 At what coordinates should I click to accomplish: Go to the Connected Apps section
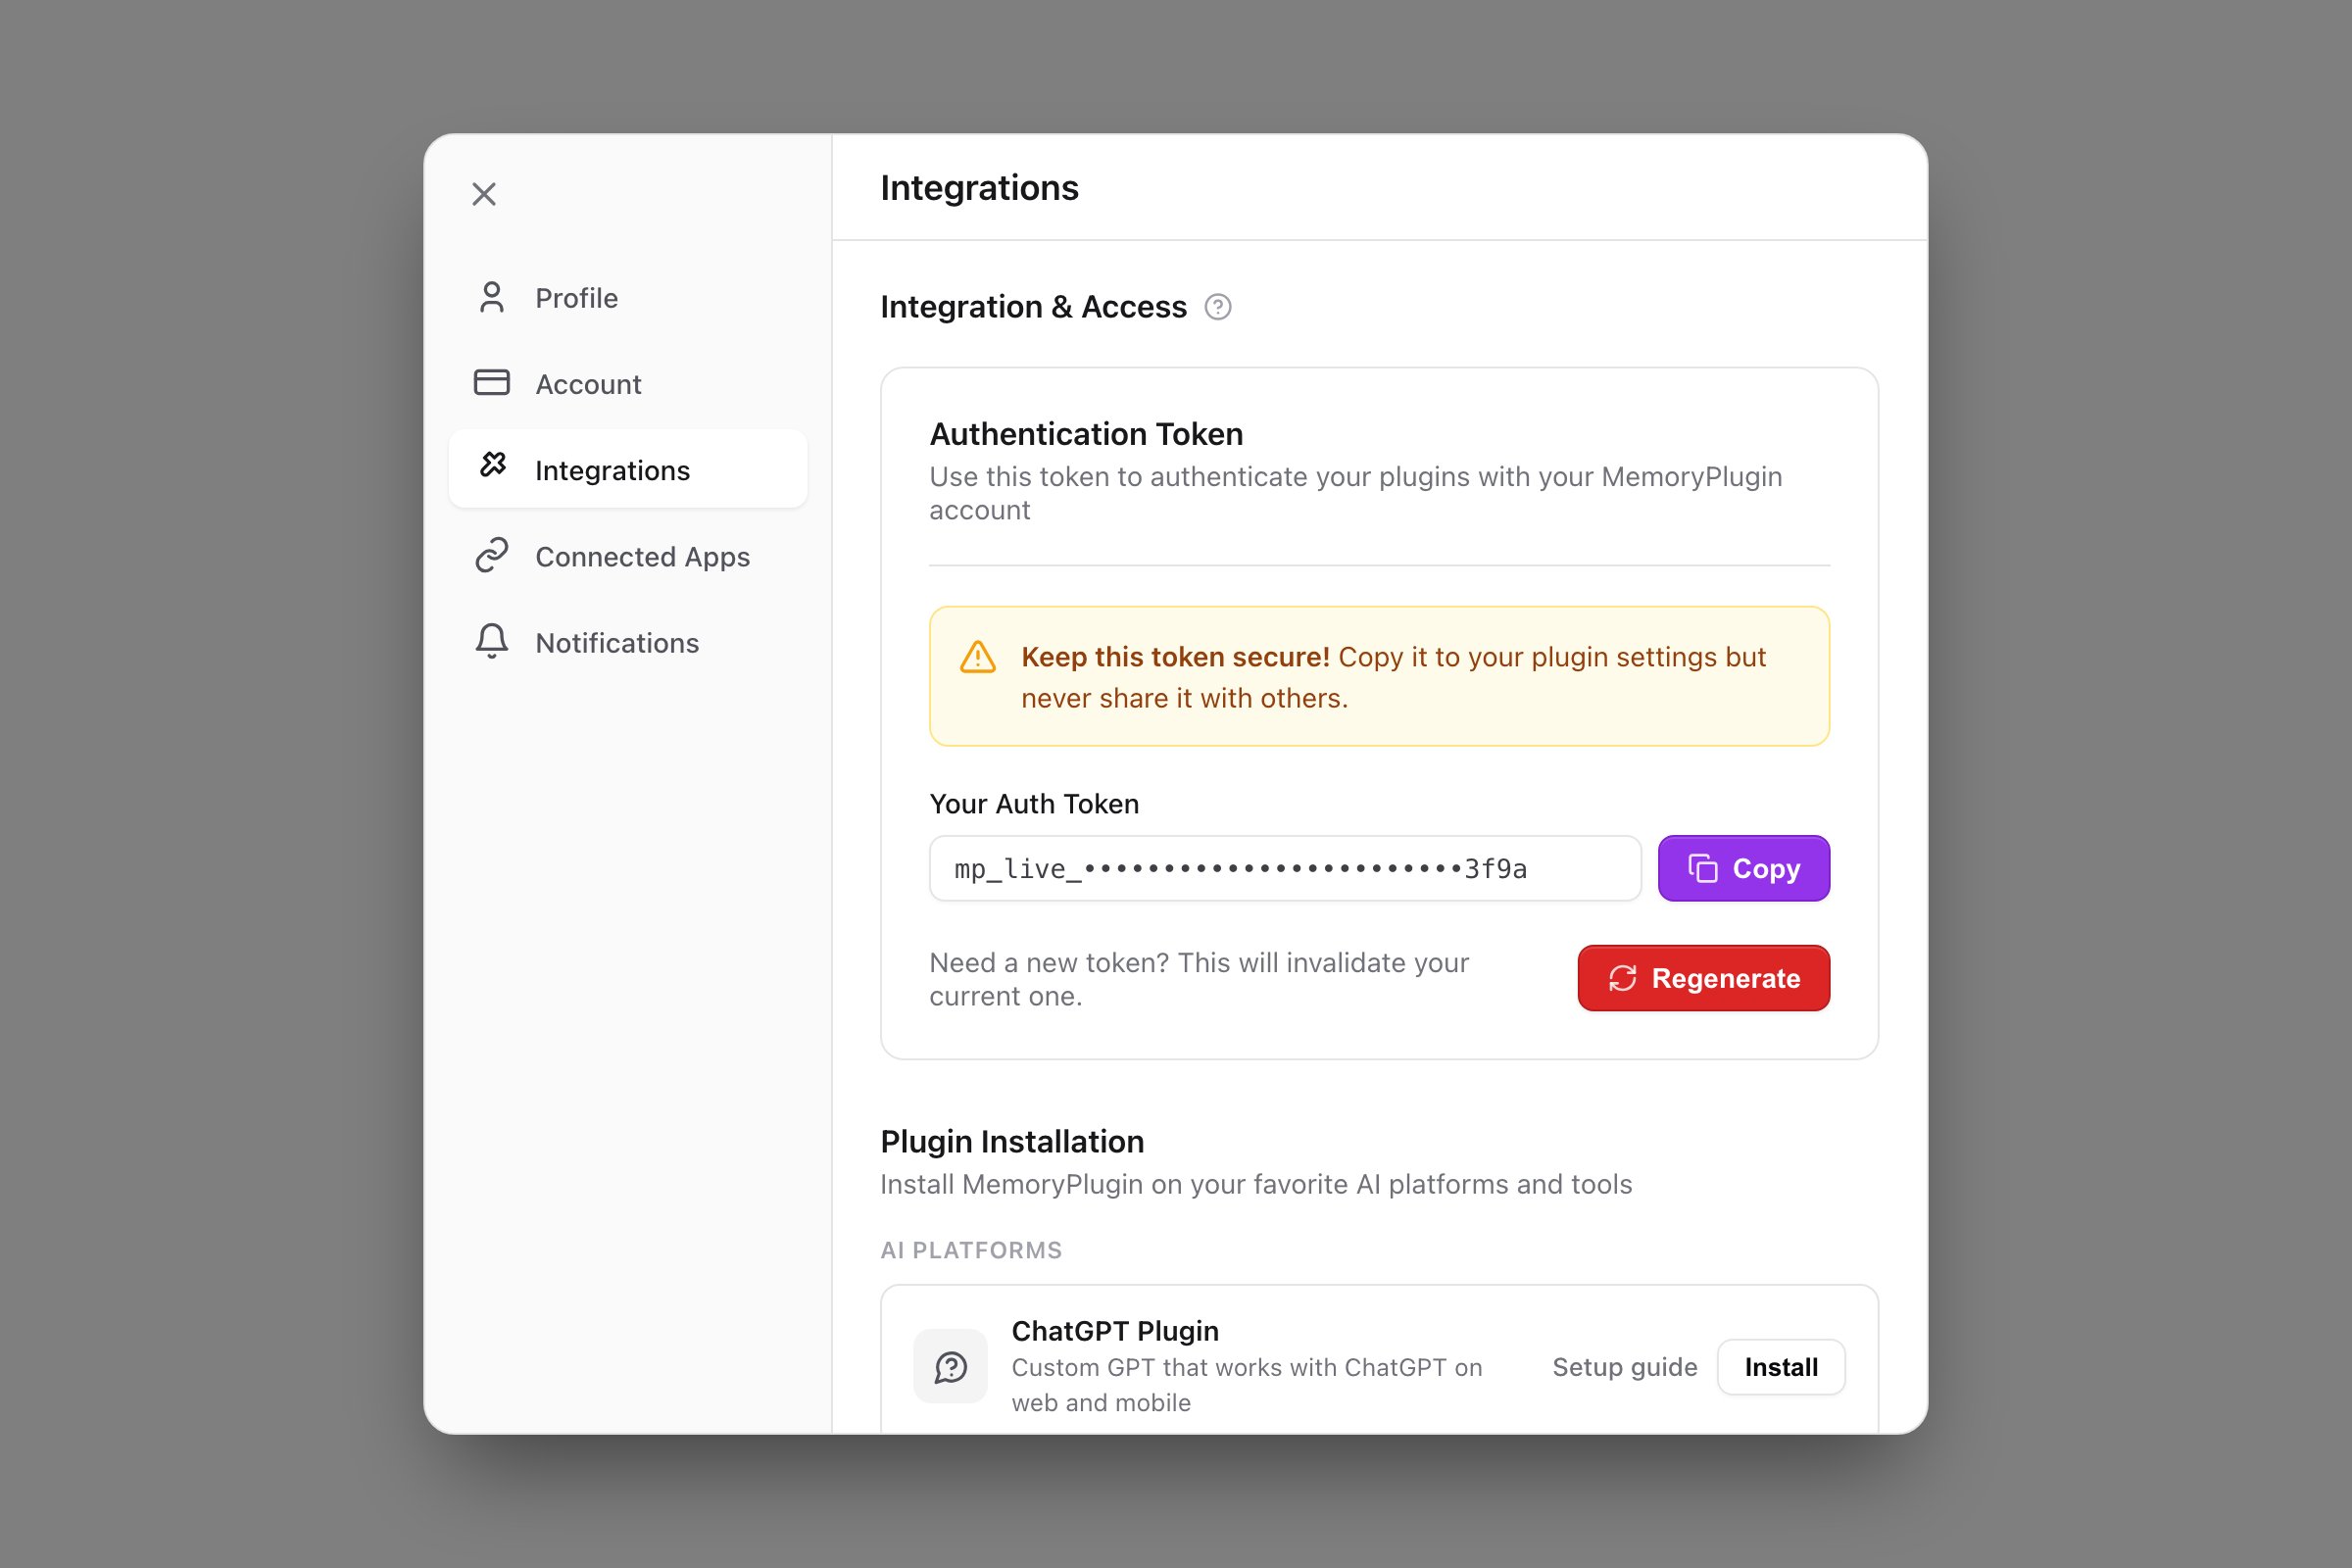[628, 556]
